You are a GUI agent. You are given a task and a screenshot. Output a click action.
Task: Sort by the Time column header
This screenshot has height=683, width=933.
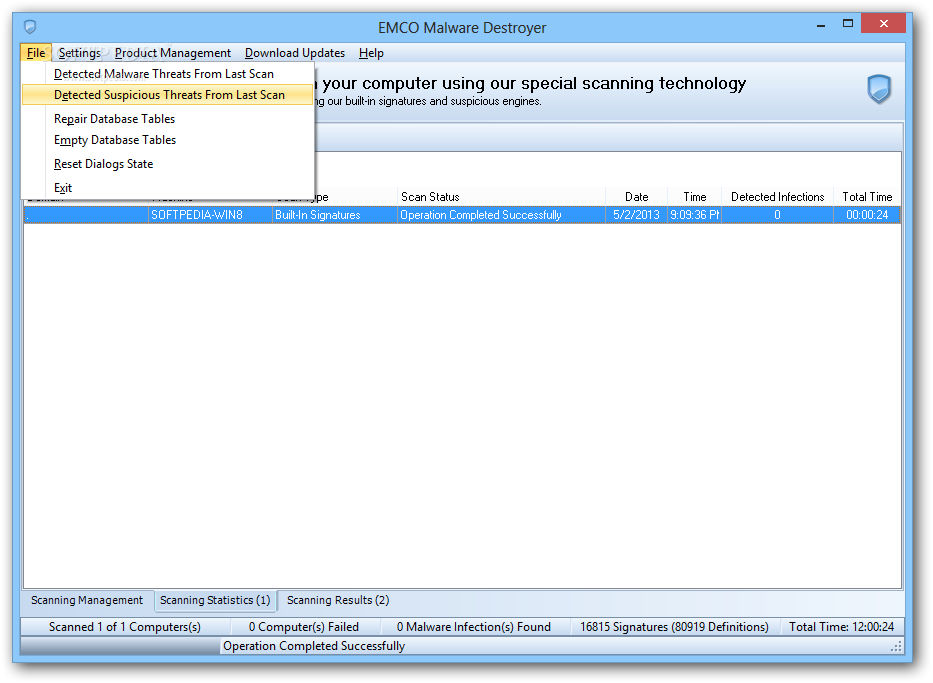point(694,197)
